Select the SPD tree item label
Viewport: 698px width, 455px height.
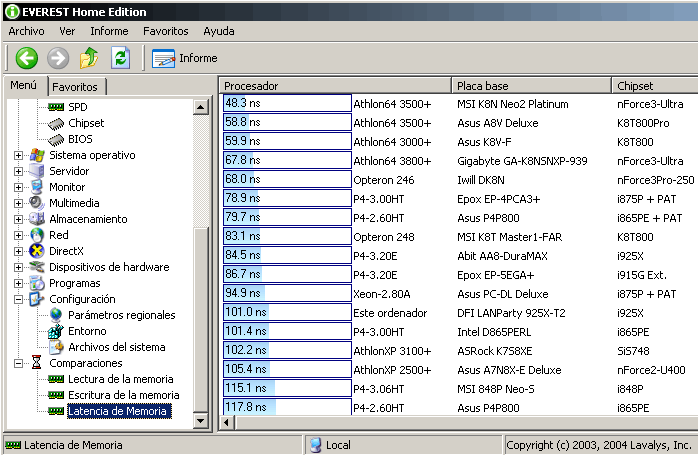(x=78, y=107)
